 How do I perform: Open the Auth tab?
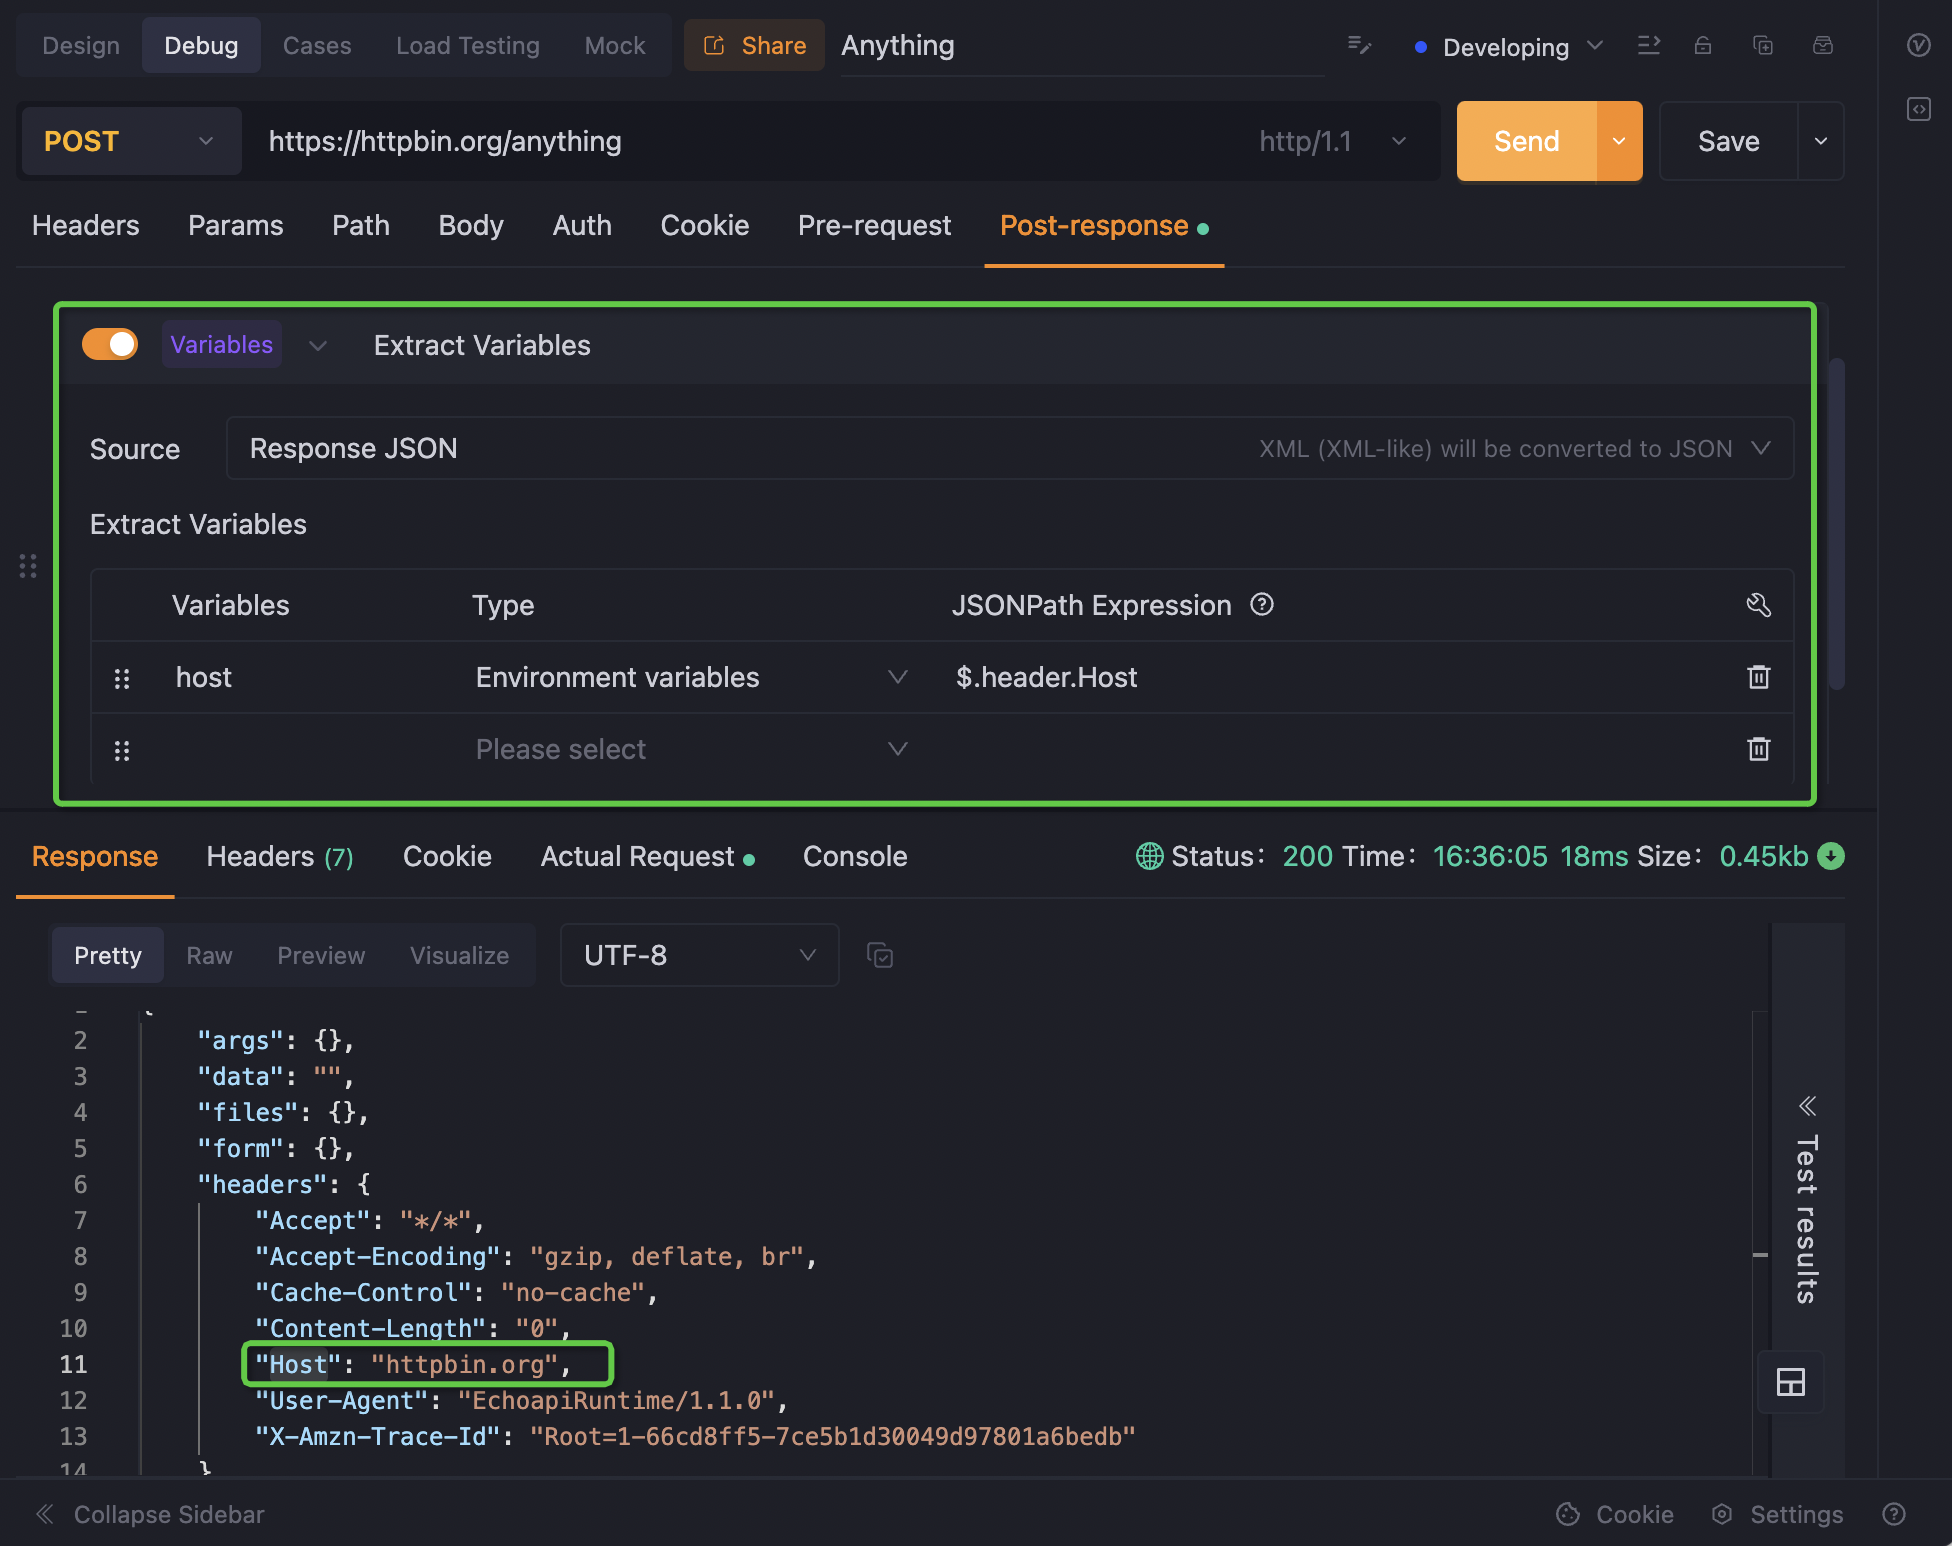tap(582, 226)
